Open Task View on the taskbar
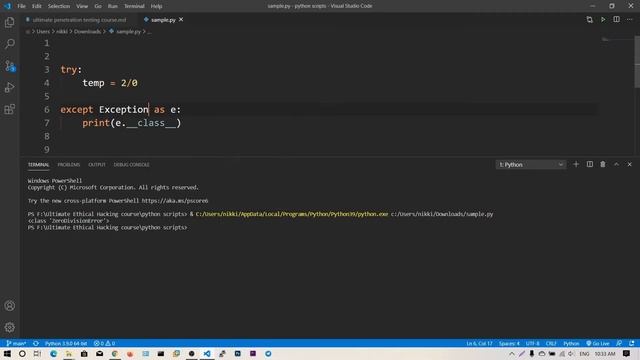The height and width of the screenshot is (360, 640). click(37, 353)
